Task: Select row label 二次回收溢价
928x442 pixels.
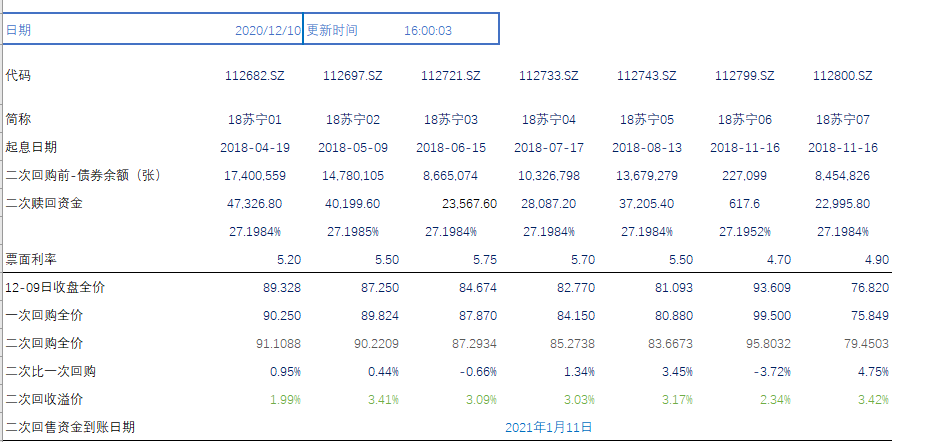Action: (x=44, y=399)
